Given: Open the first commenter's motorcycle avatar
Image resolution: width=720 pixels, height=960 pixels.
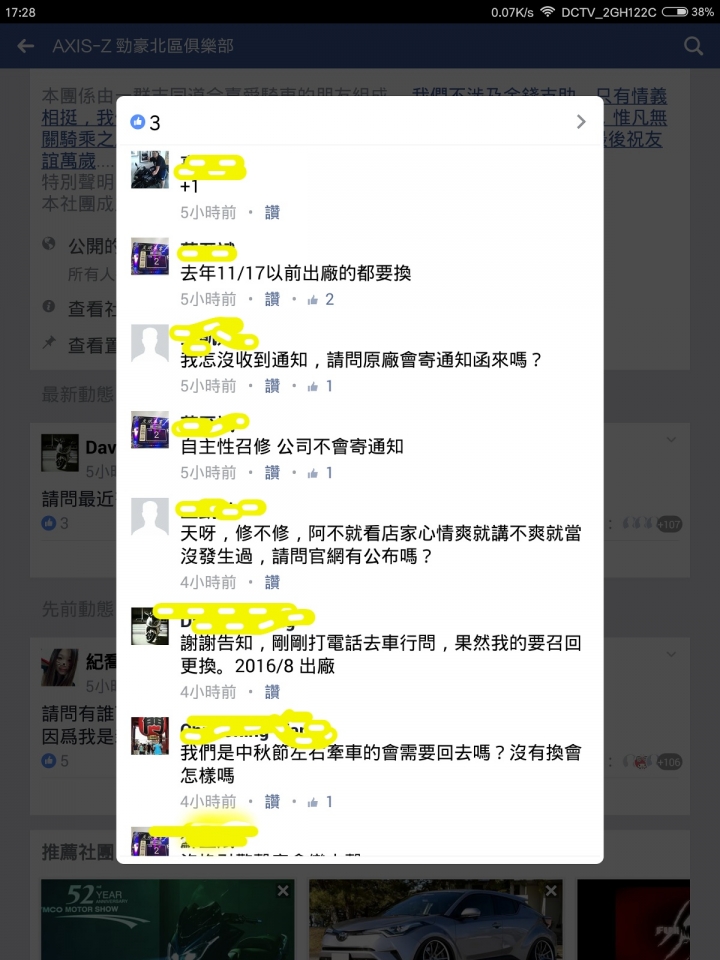Looking at the screenshot, I should [149, 170].
